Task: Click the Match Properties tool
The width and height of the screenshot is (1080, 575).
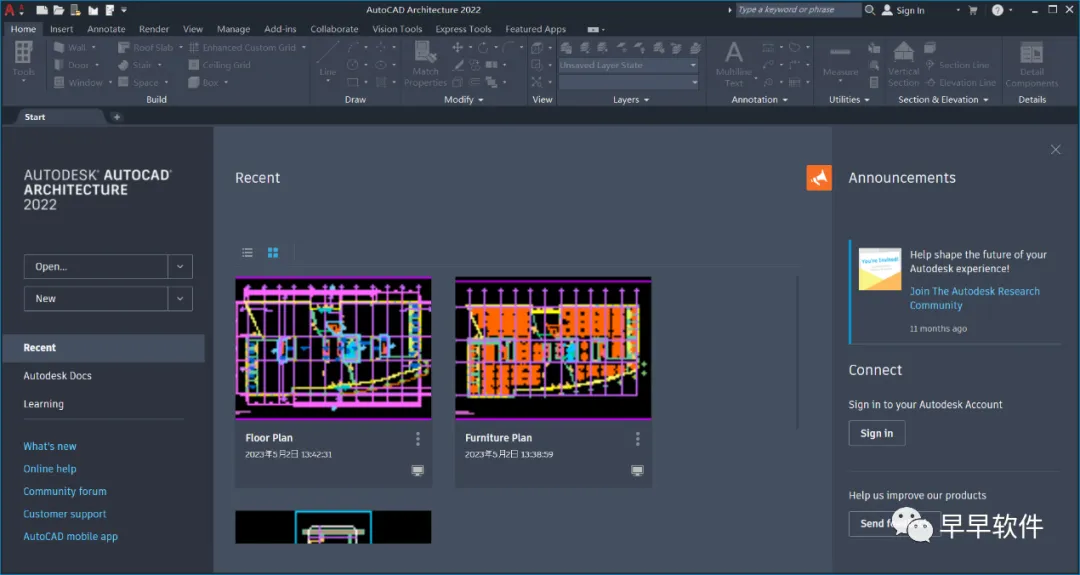Action: [425, 63]
